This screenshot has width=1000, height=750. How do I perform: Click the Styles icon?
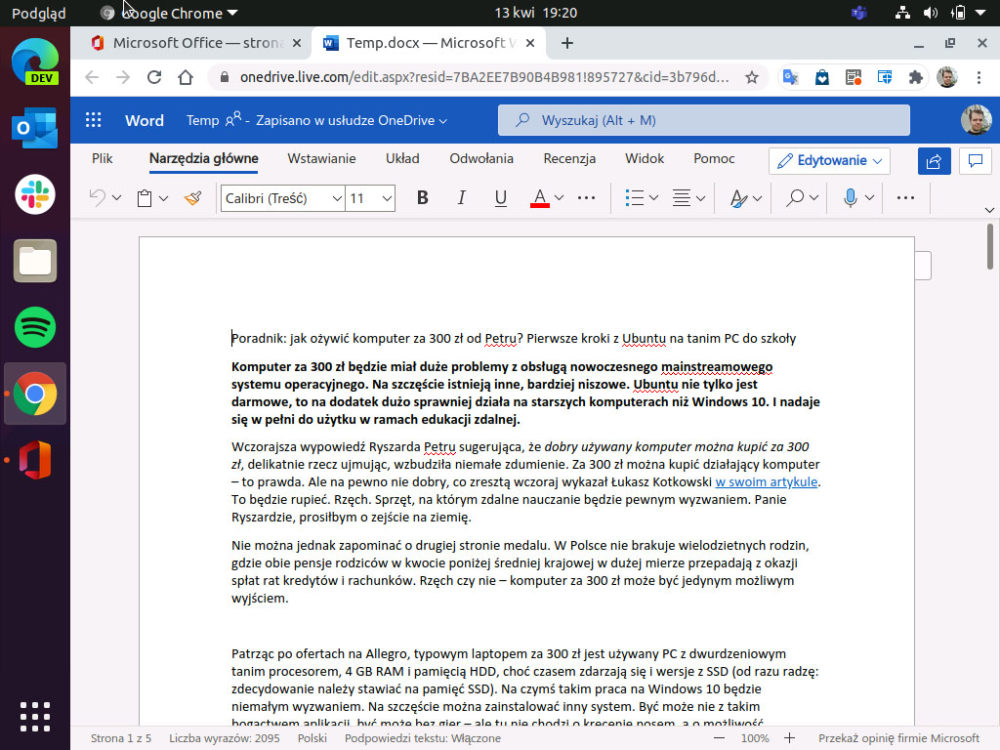click(x=739, y=198)
